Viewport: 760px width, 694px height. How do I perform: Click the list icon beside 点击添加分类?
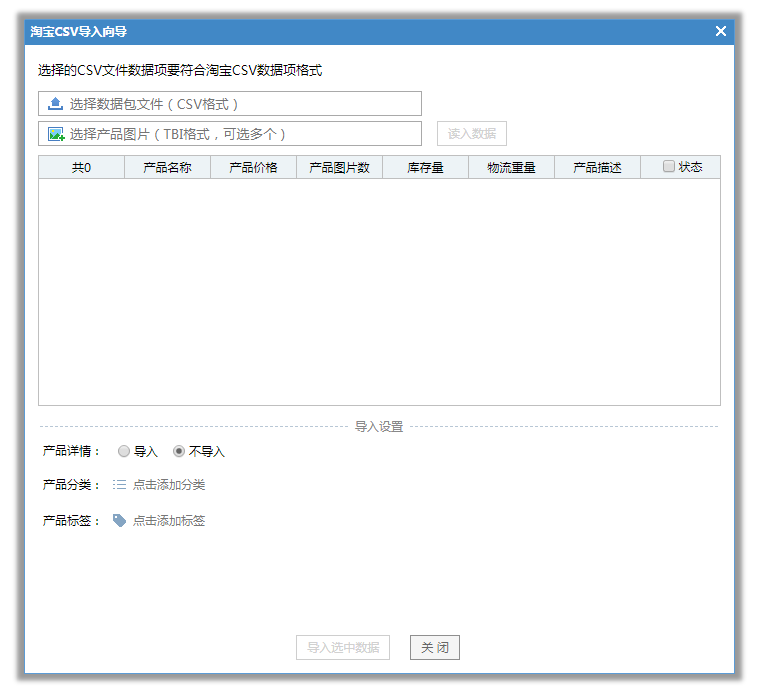(119, 485)
